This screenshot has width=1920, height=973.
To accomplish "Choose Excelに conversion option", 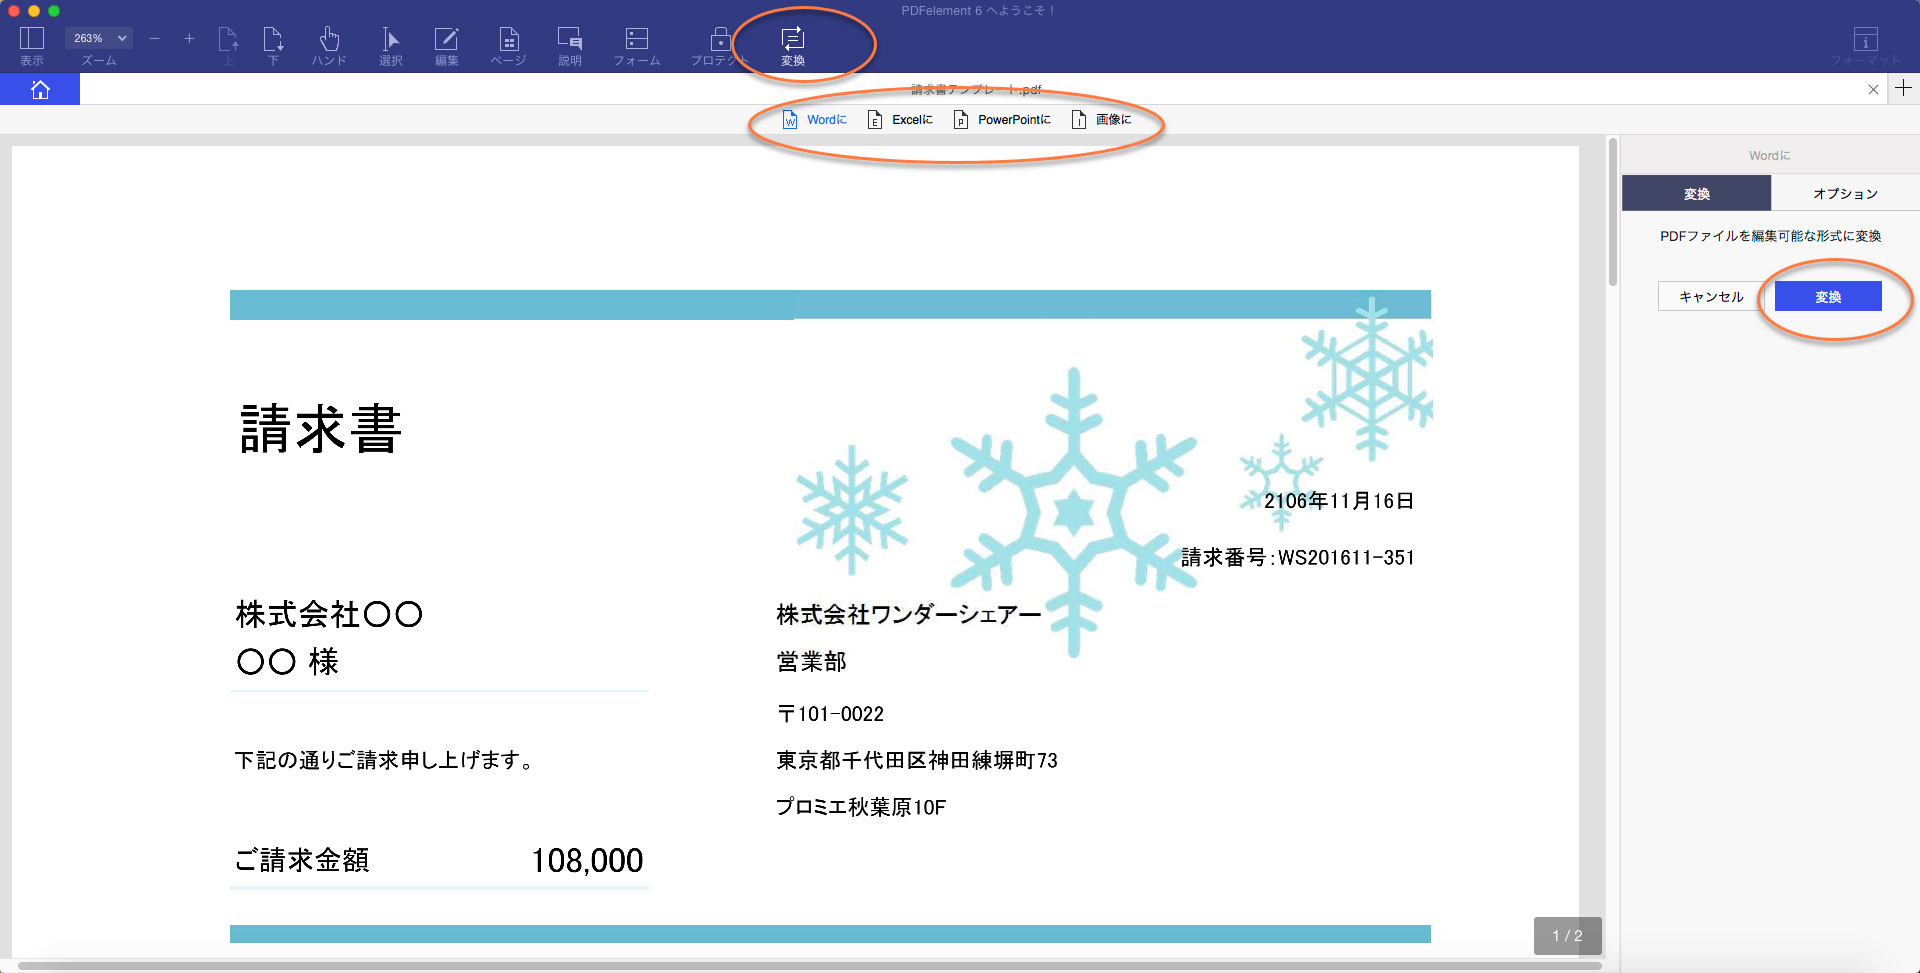I will (x=900, y=119).
